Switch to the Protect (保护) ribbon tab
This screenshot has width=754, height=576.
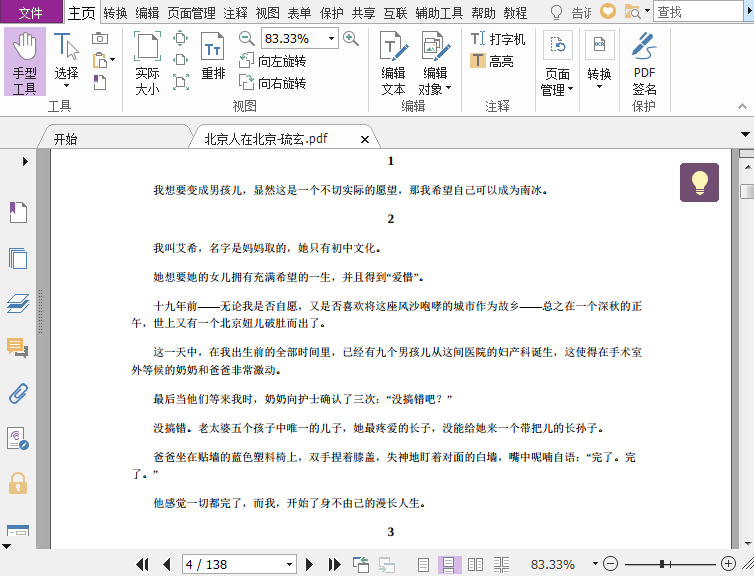tap(331, 13)
